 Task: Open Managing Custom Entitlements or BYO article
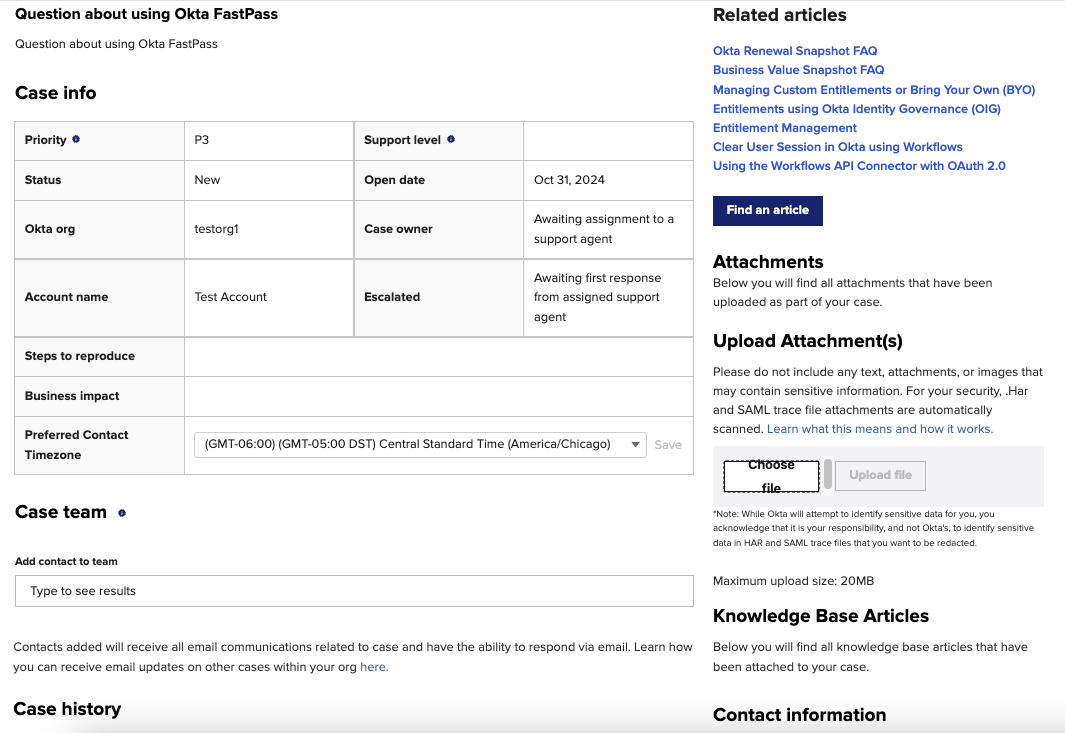[873, 90]
